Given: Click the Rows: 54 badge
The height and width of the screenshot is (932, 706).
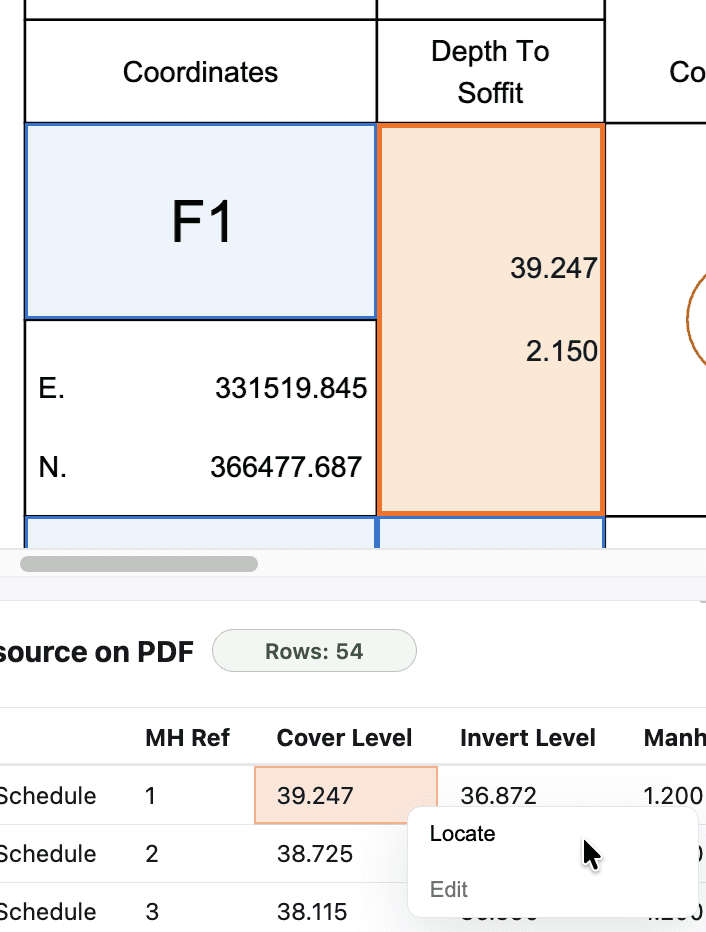Looking at the screenshot, I should coord(313,651).
